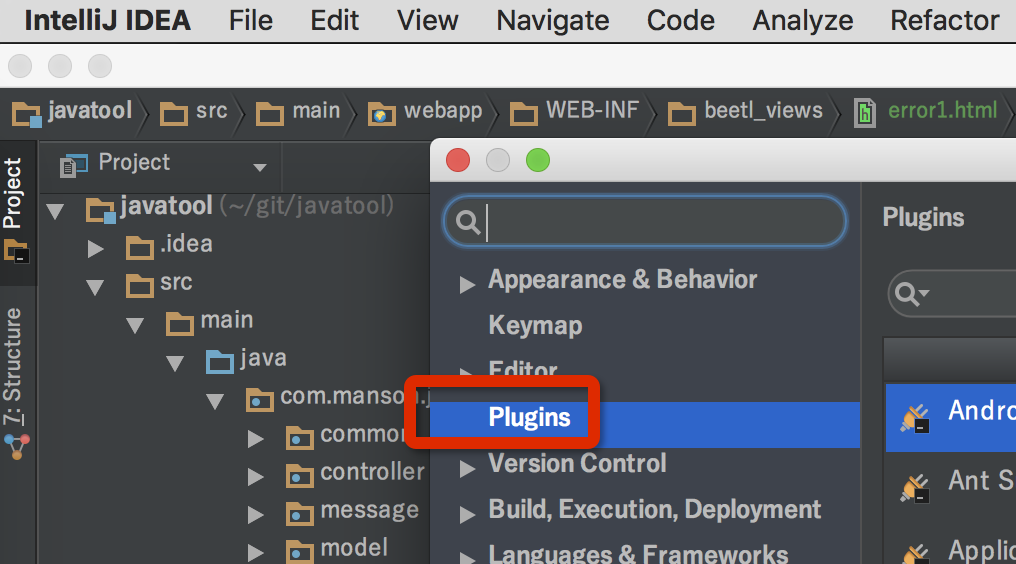Open the Edit menu
Image resolution: width=1016 pixels, height=564 pixels.
pos(334,20)
